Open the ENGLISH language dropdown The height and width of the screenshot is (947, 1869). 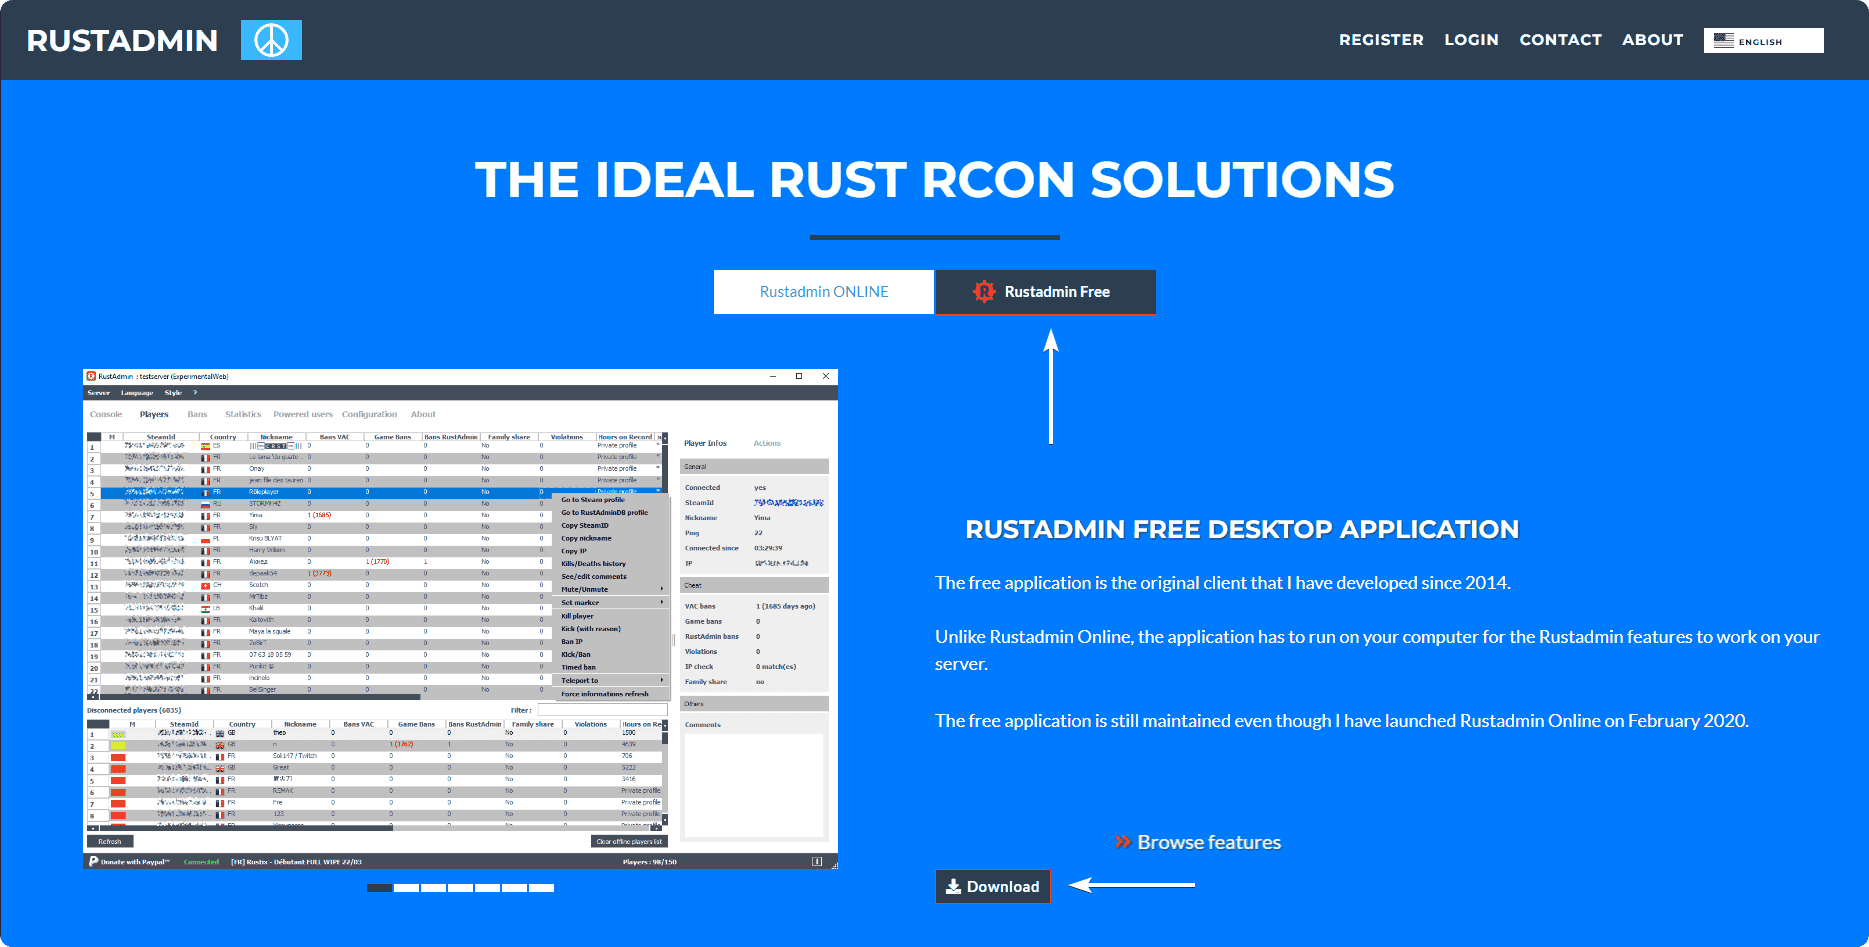[1763, 41]
